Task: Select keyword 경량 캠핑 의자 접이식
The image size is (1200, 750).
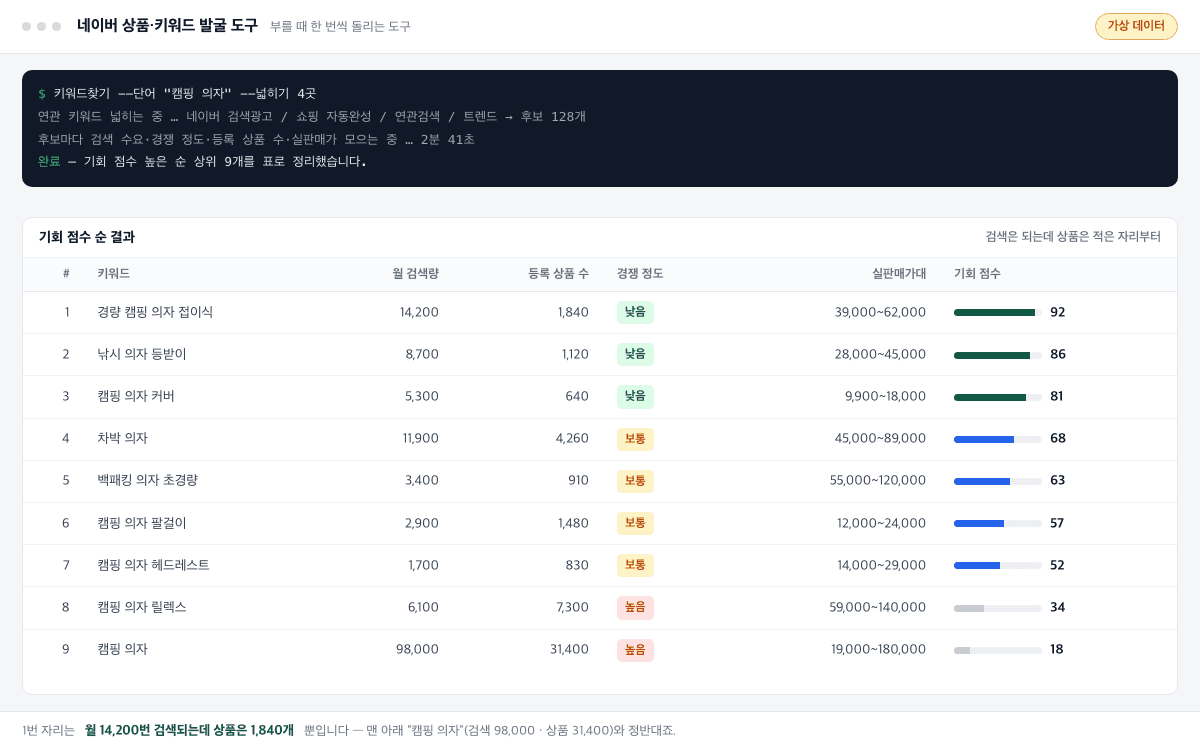Action: (x=155, y=312)
